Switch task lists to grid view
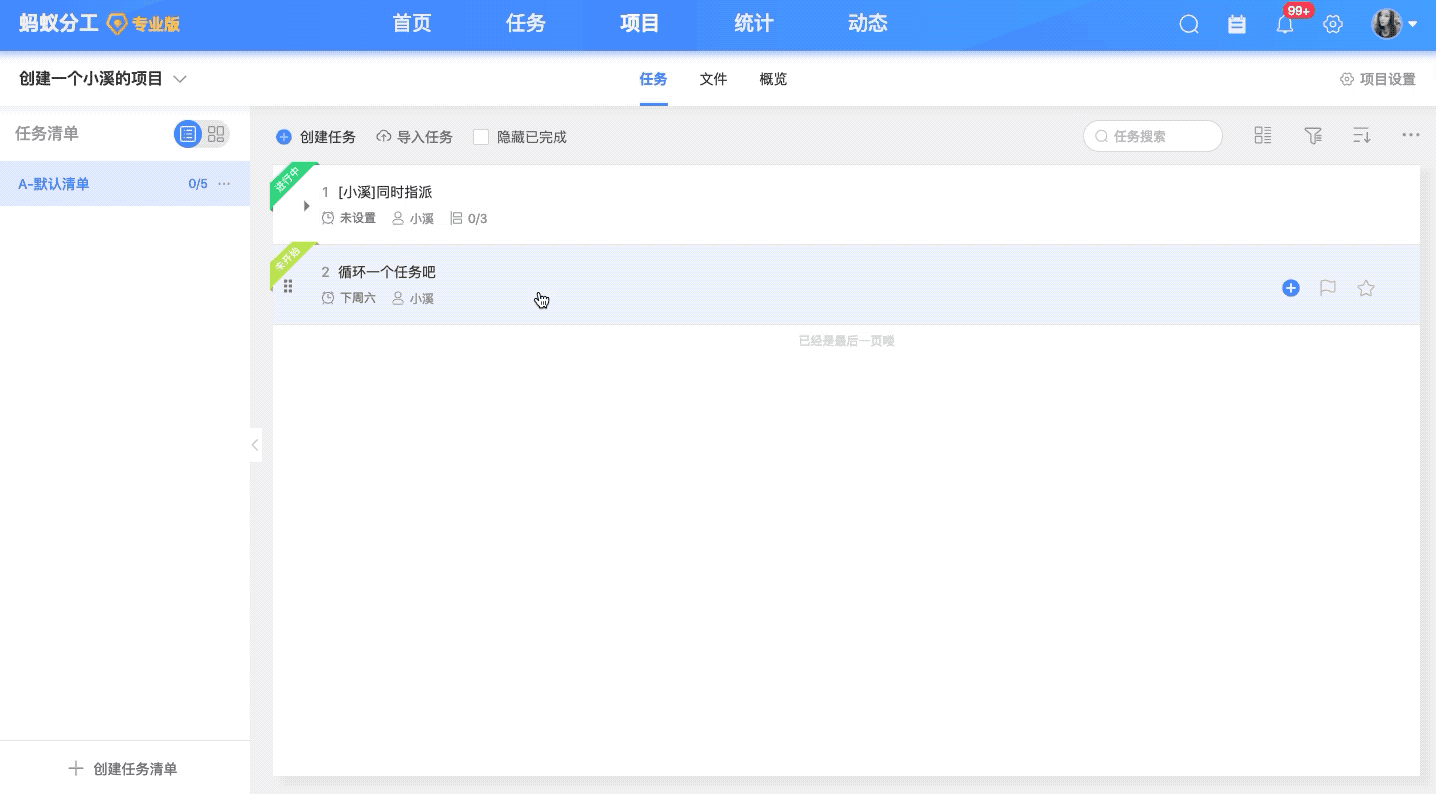Viewport: 1436px width, 794px height. (x=217, y=133)
